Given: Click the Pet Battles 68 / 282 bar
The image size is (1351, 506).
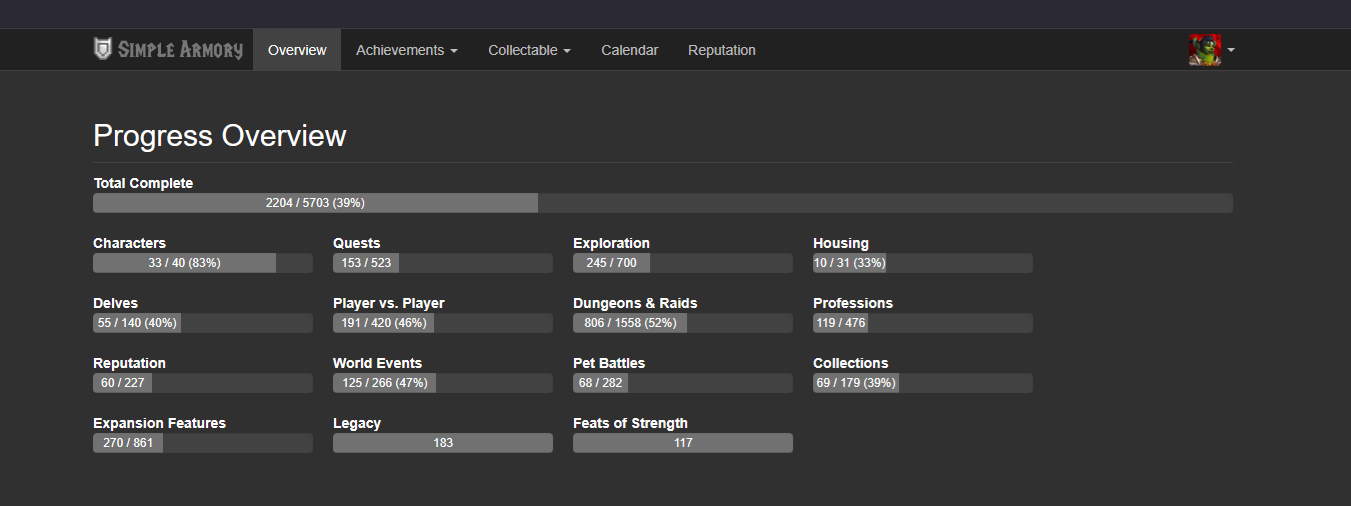Looking at the screenshot, I should point(683,383).
